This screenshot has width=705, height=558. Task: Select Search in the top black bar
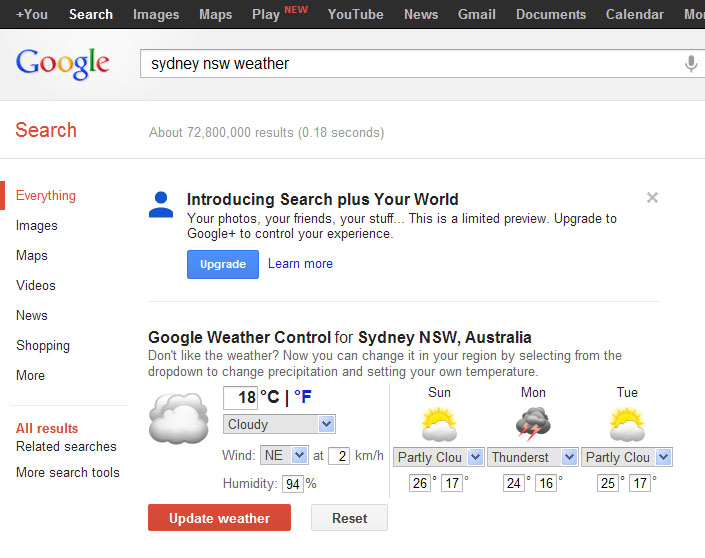point(91,14)
